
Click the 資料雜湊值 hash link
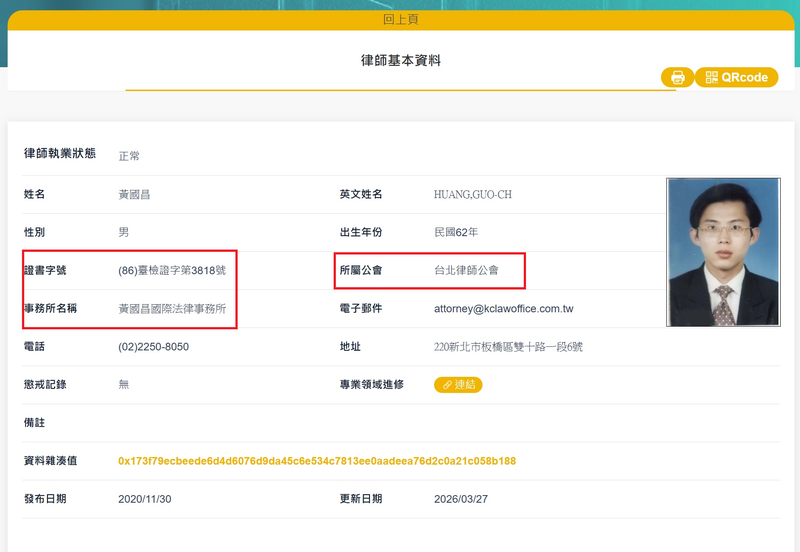click(x=317, y=461)
